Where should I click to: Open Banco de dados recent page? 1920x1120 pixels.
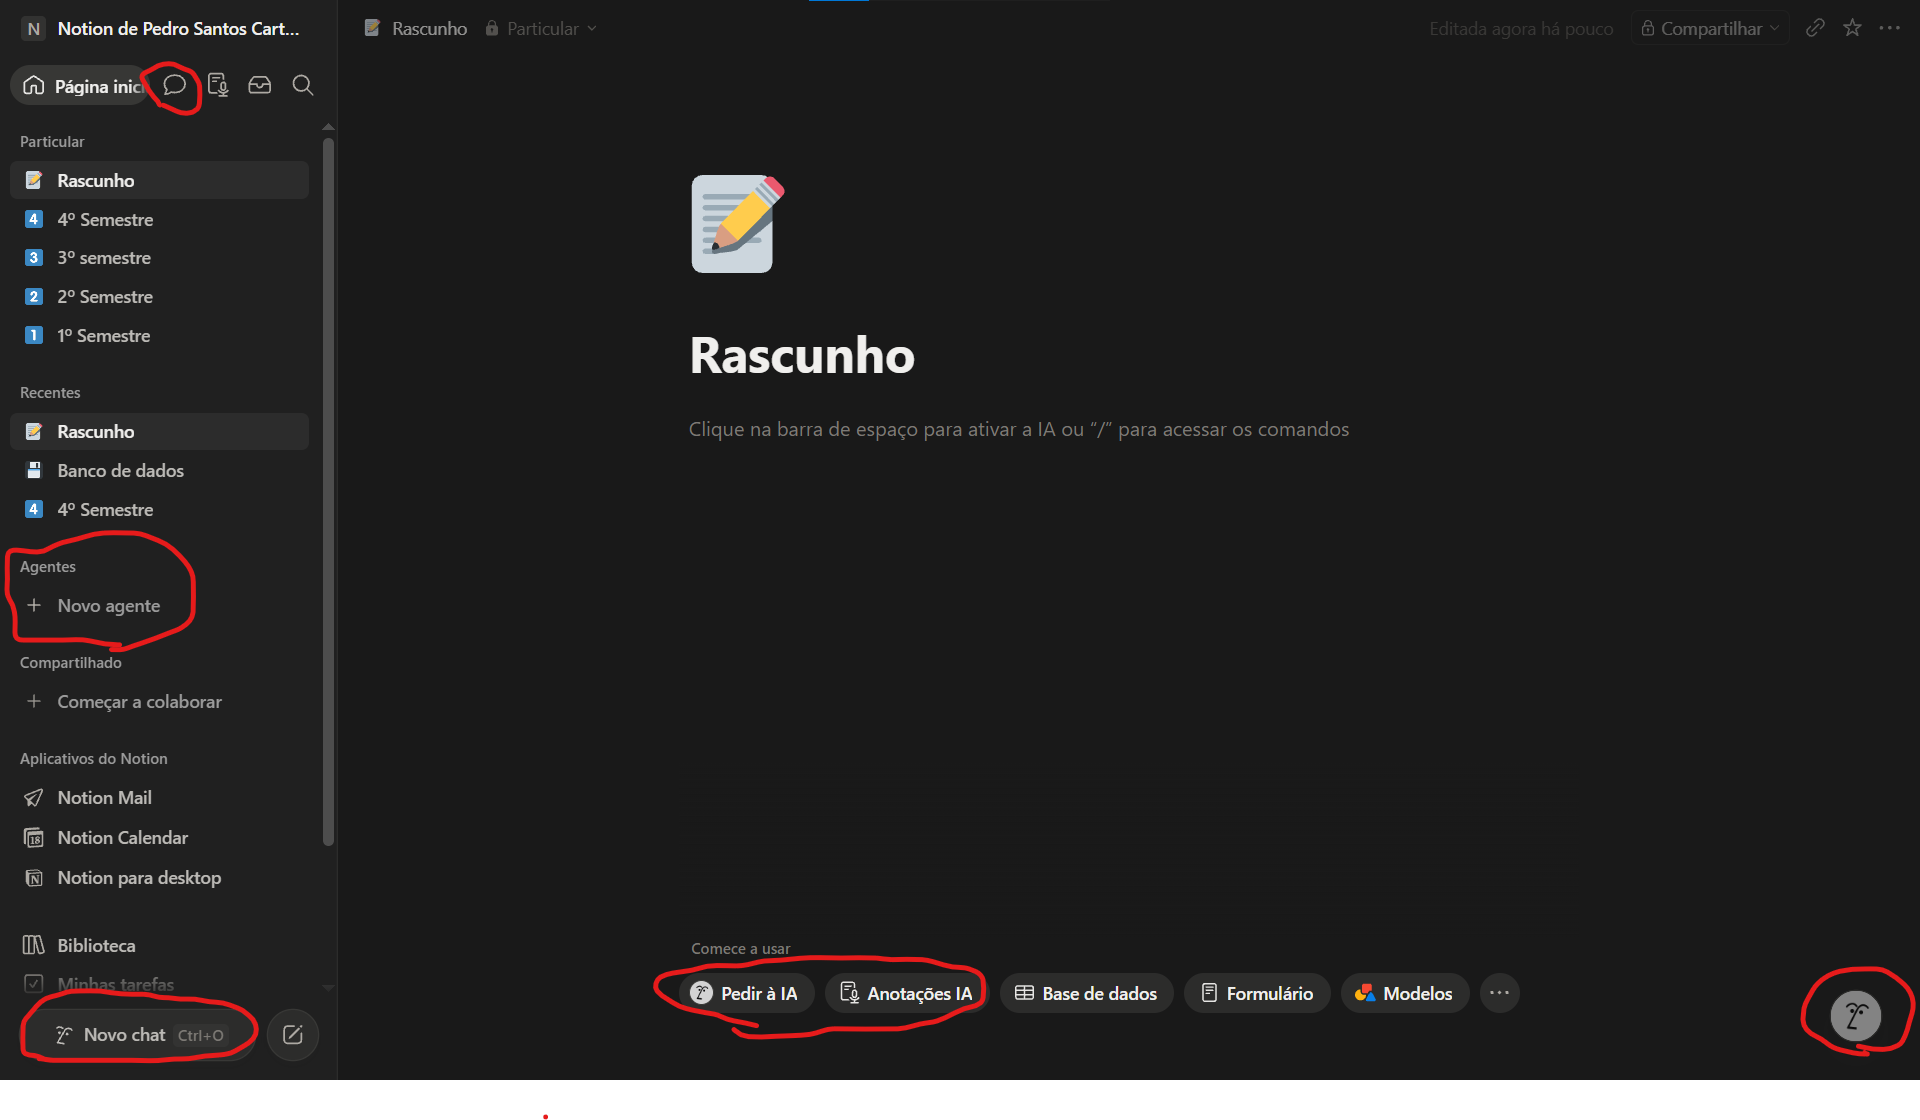click(160, 470)
